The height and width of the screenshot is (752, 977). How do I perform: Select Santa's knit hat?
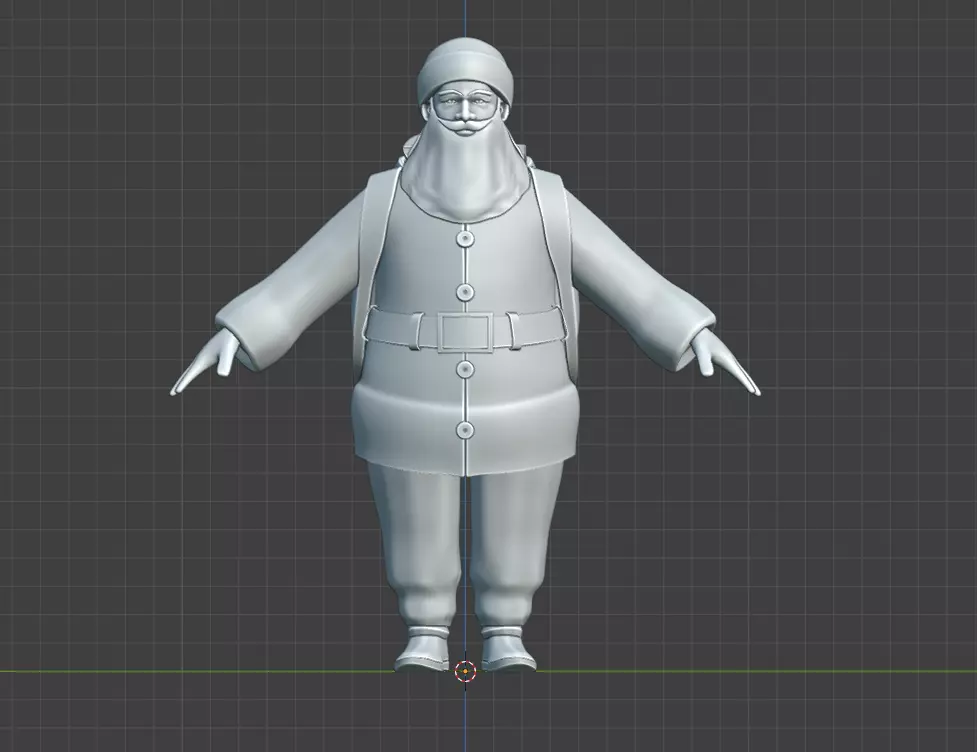(465, 70)
